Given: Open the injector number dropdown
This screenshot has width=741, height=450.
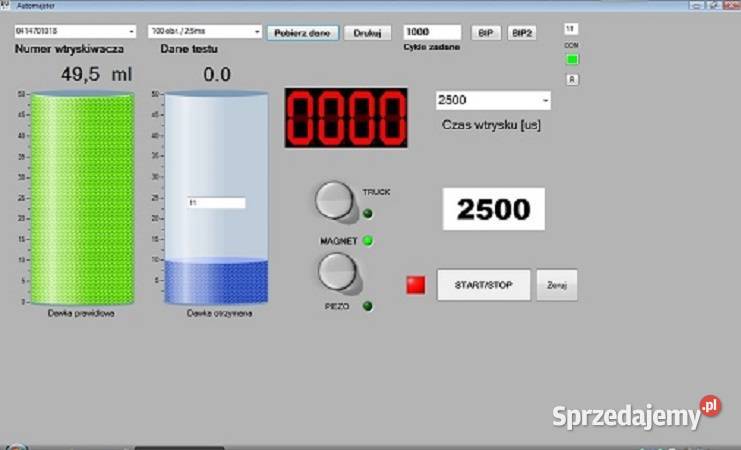Looking at the screenshot, I should click(x=75, y=32).
